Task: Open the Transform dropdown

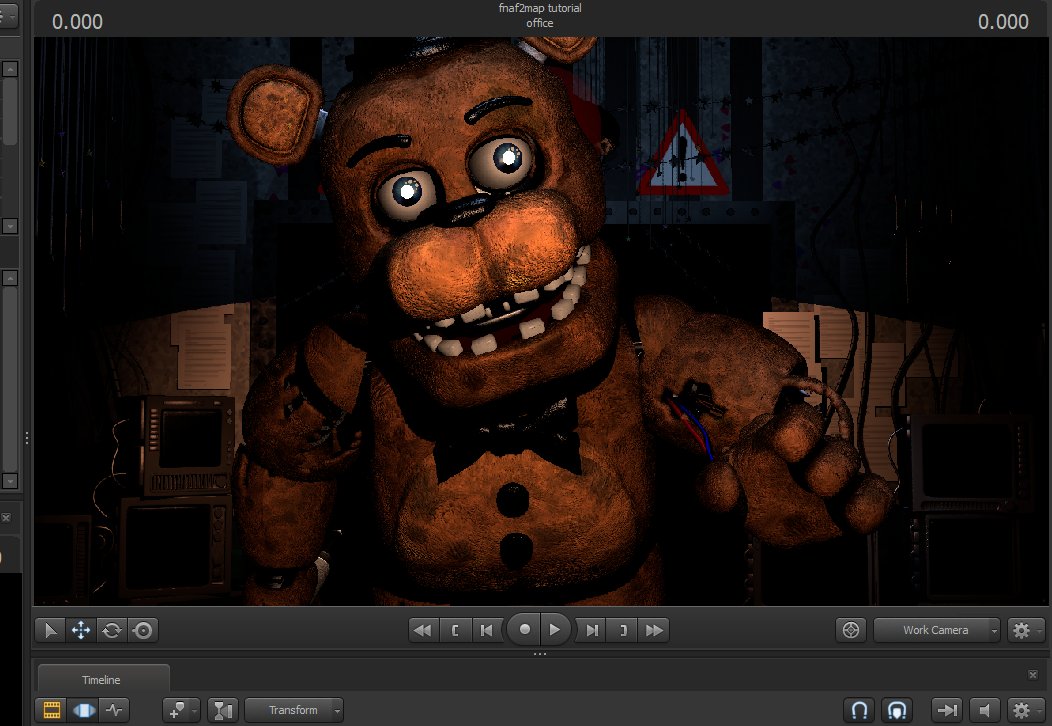Action: click(x=294, y=710)
